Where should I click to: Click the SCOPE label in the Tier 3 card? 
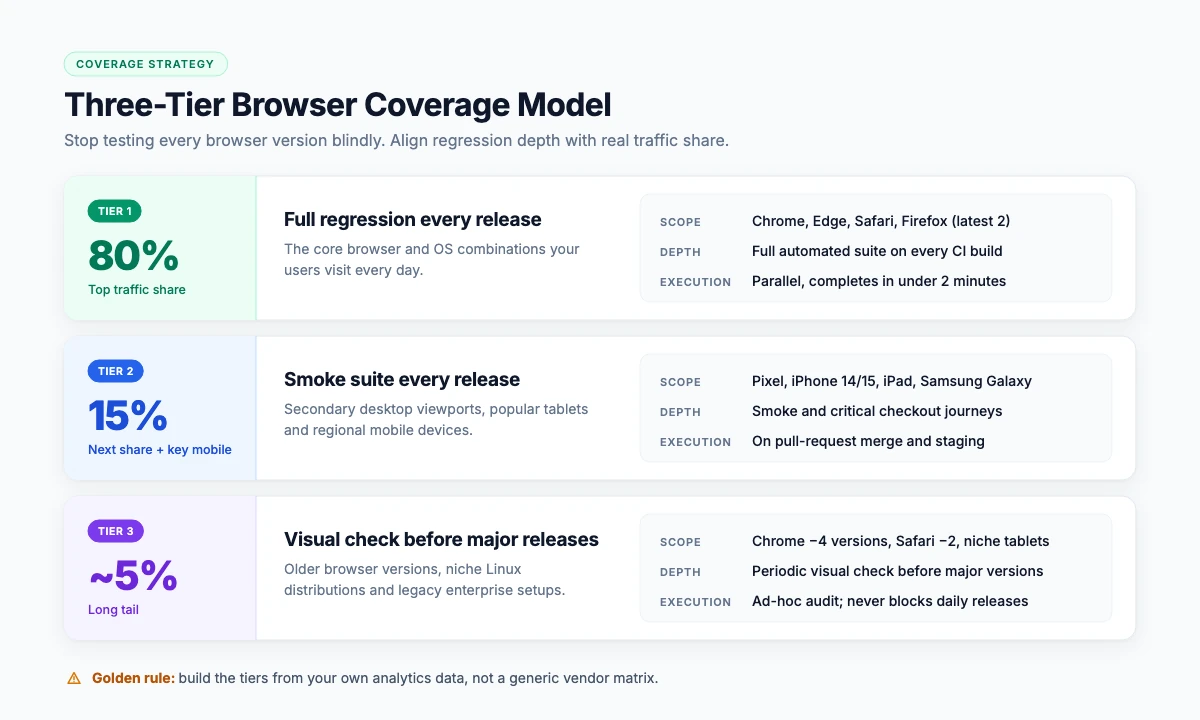coord(680,542)
